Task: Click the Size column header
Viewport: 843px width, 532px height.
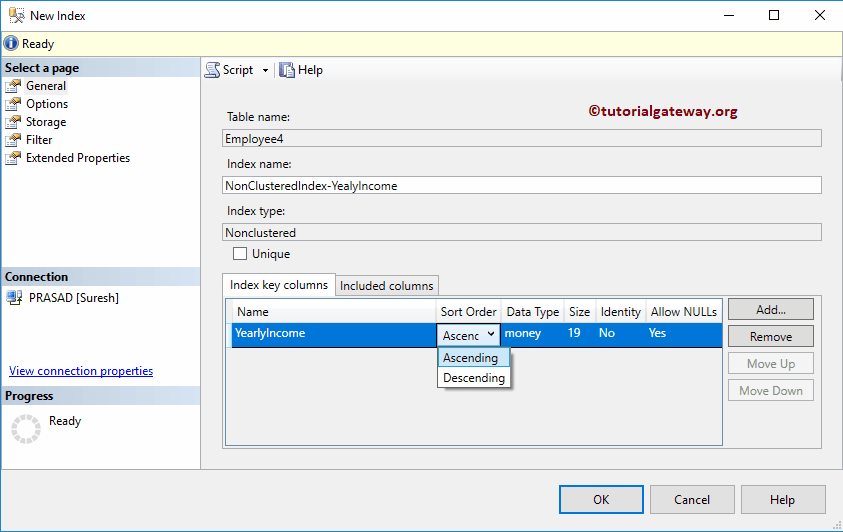Action: pyautogui.click(x=580, y=312)
